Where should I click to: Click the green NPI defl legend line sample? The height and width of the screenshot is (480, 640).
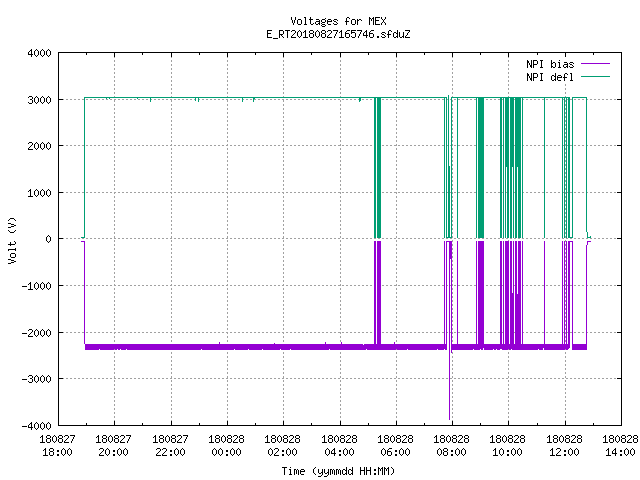coord(595,77)
